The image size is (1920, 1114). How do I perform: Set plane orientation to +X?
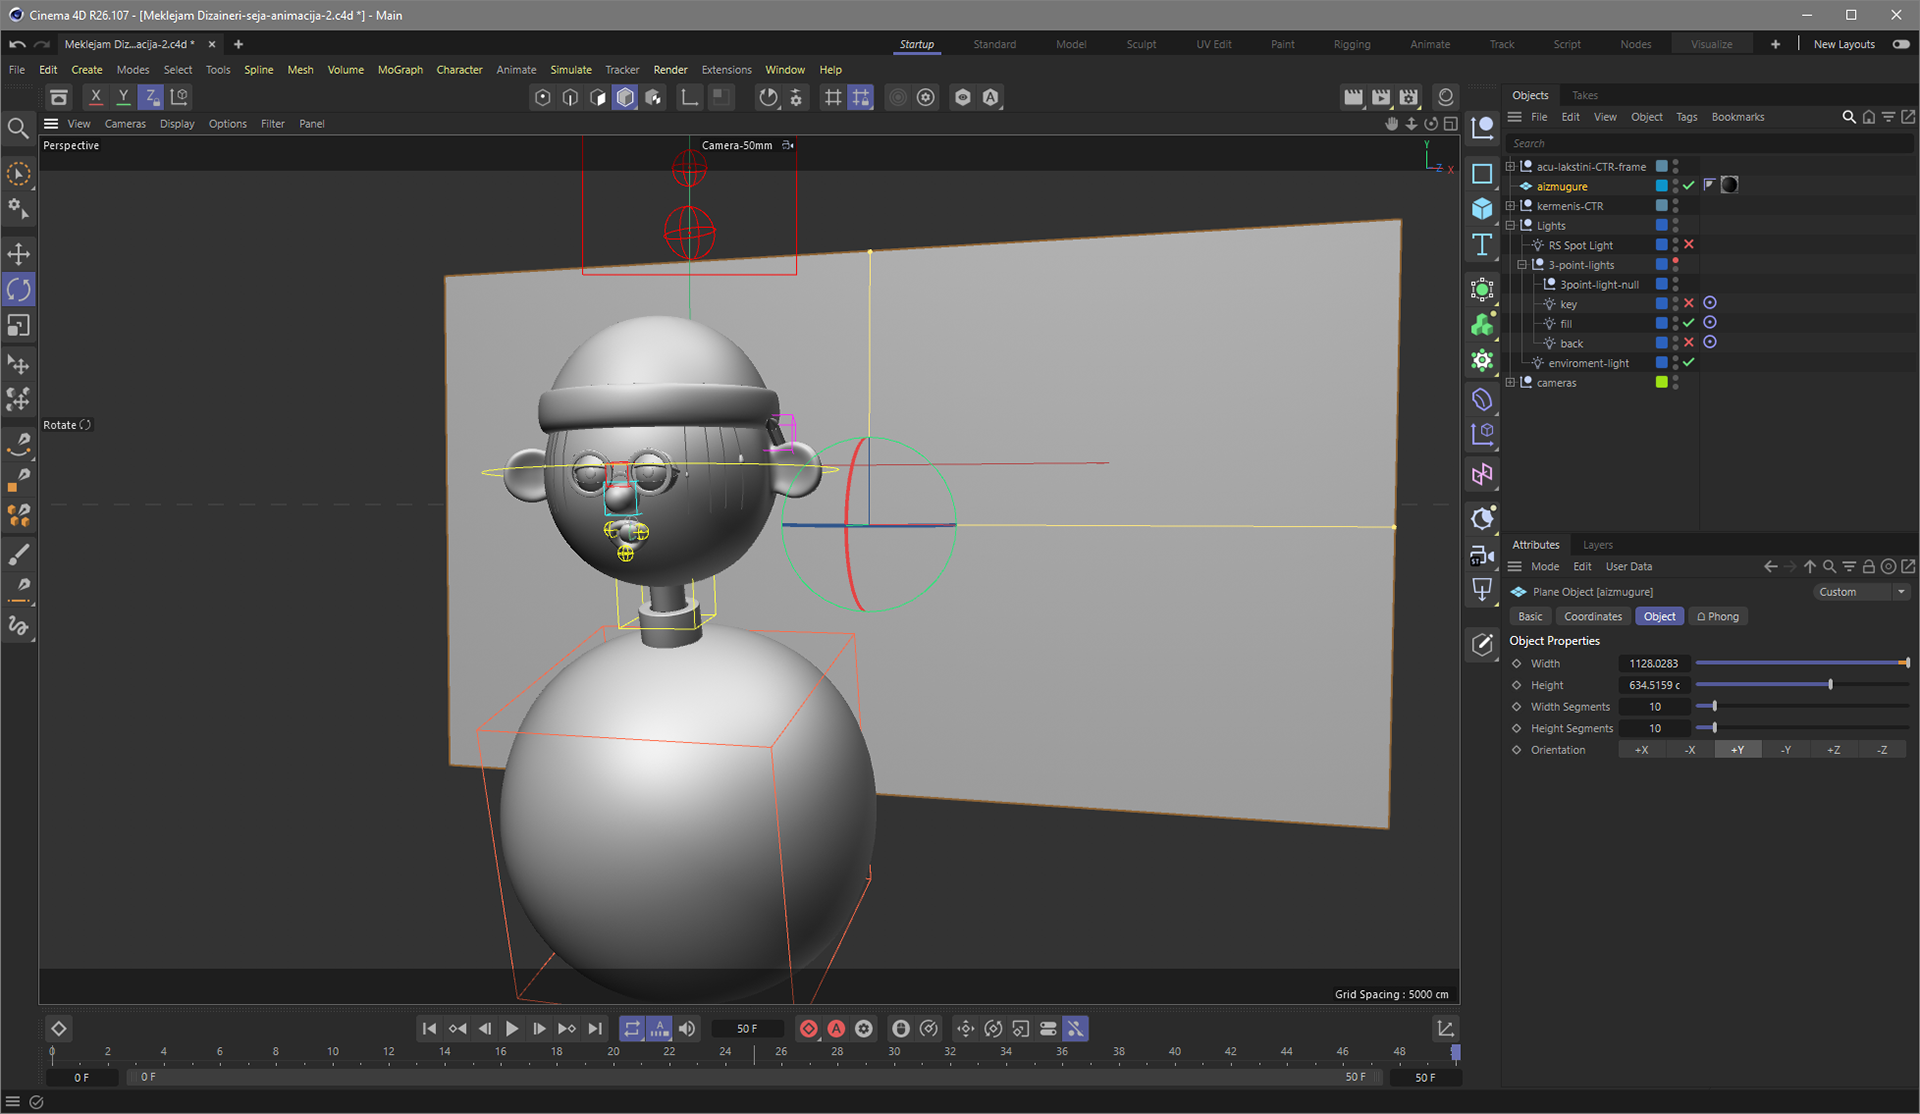[x=1641, y=750]
